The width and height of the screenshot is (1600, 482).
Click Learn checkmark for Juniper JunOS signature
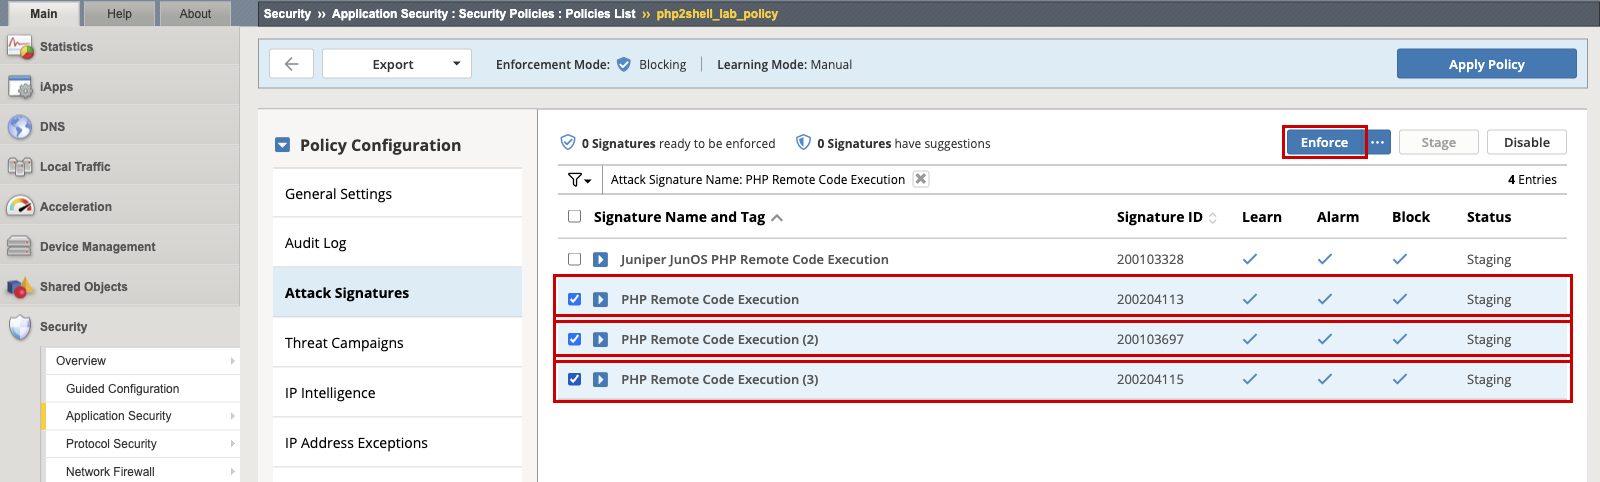[x=1250, y=259]
